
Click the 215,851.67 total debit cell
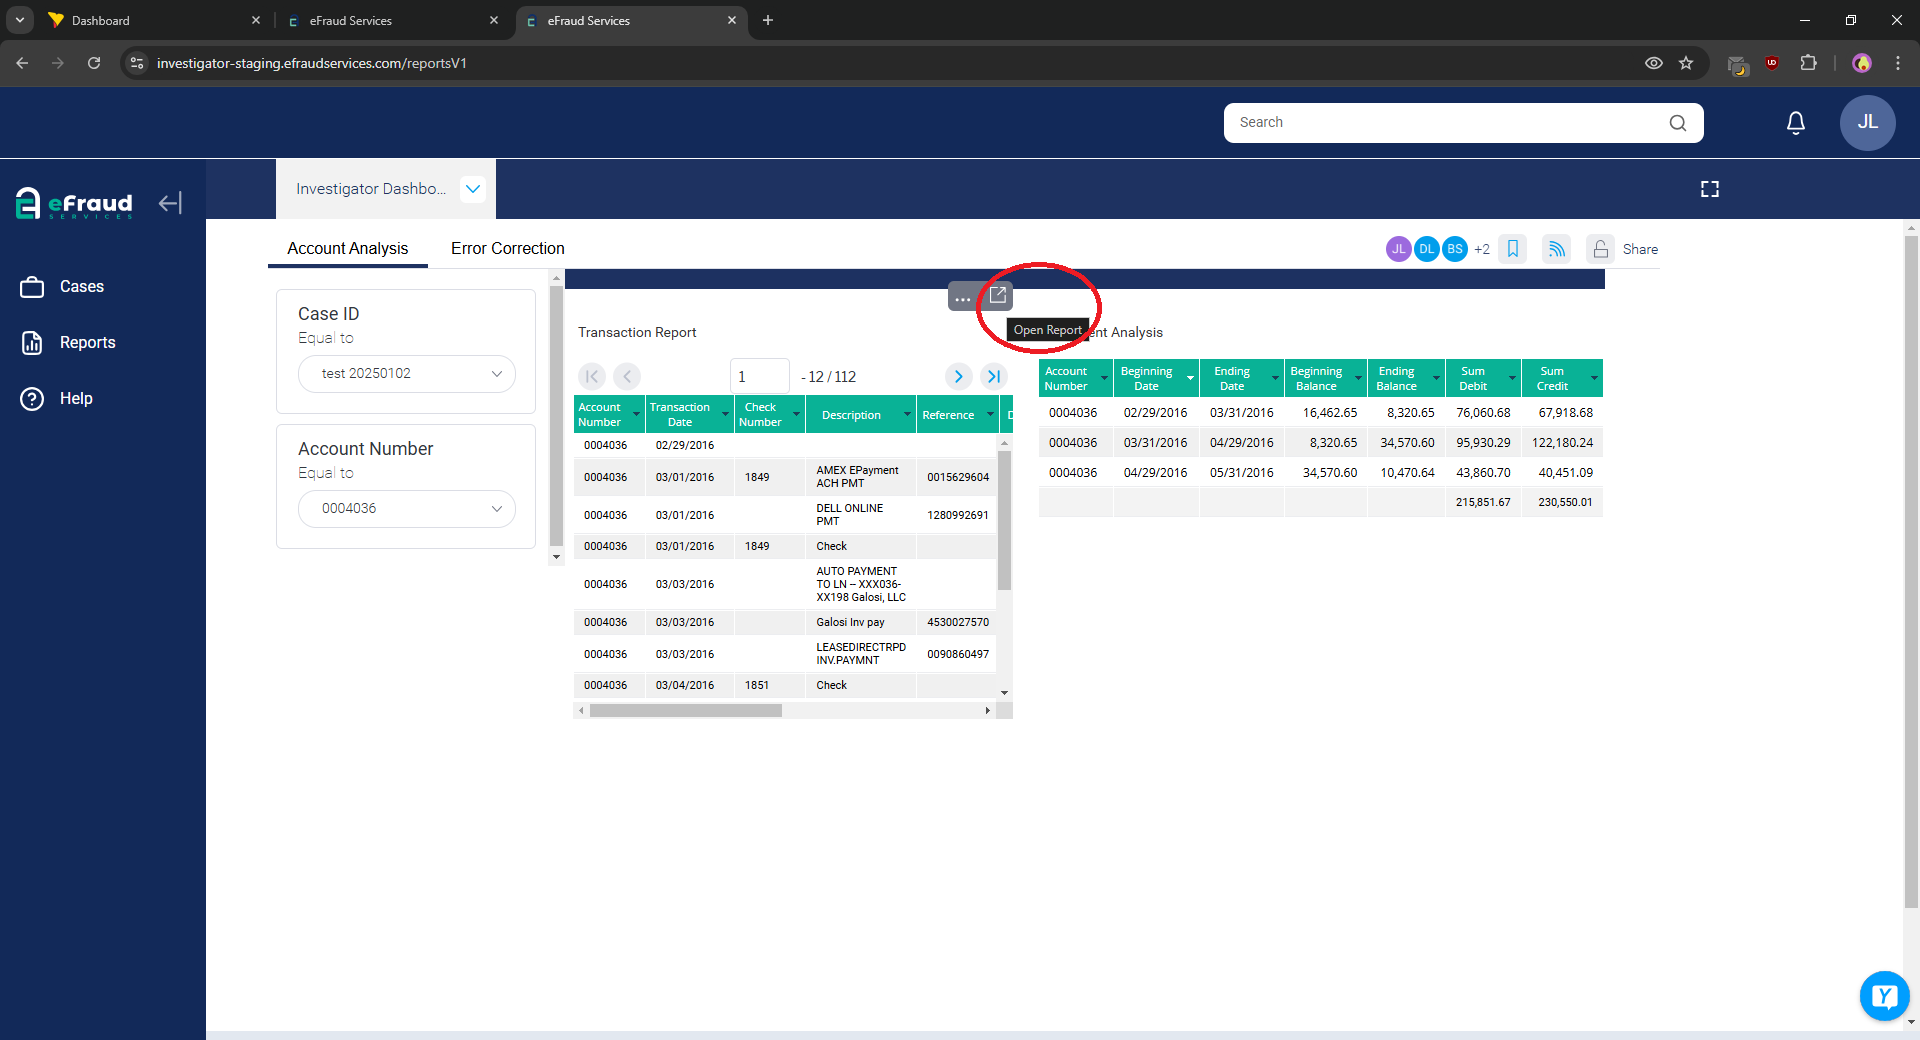tap(1483, 502)
